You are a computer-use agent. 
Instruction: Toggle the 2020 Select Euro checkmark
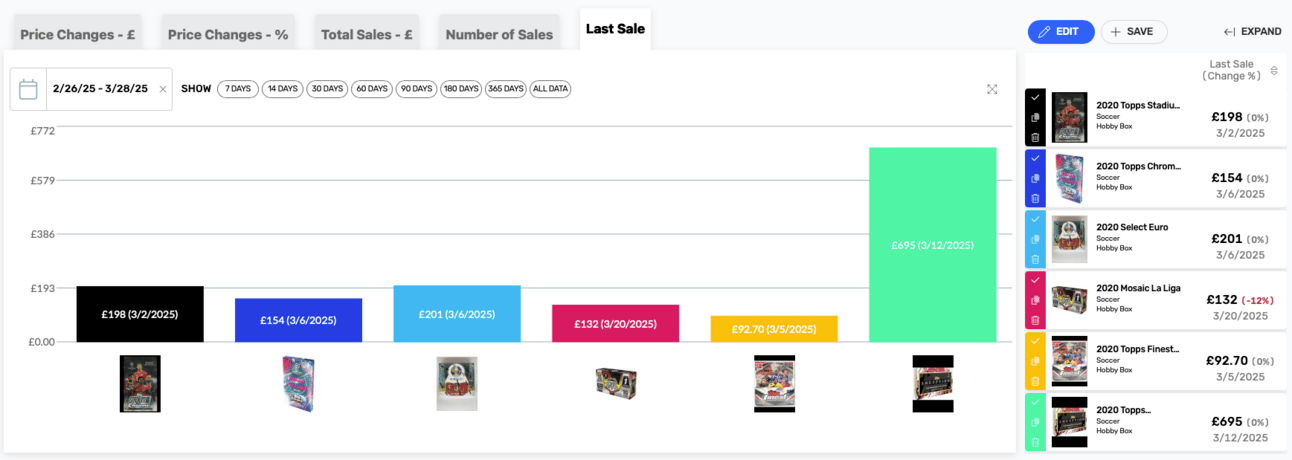point(1035,219)
